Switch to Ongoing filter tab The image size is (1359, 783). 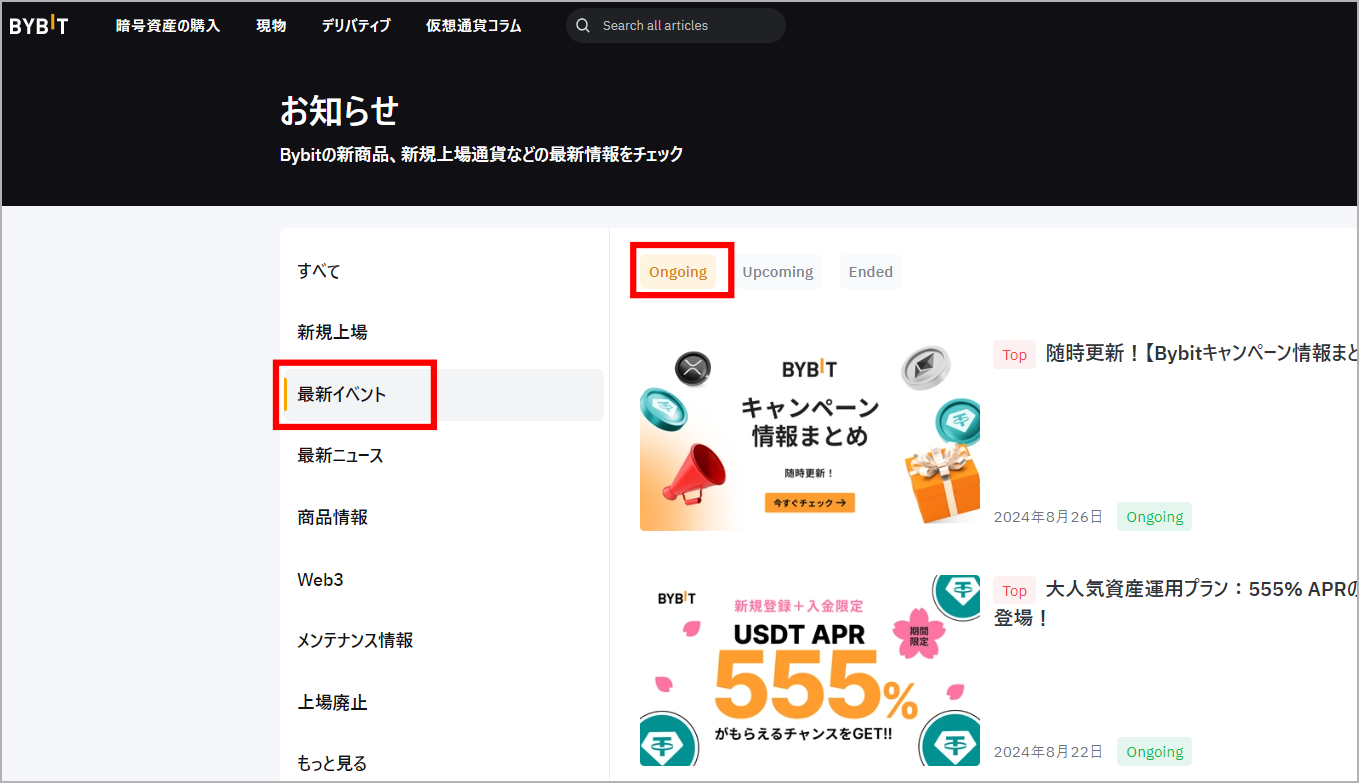tap(678, 272)
